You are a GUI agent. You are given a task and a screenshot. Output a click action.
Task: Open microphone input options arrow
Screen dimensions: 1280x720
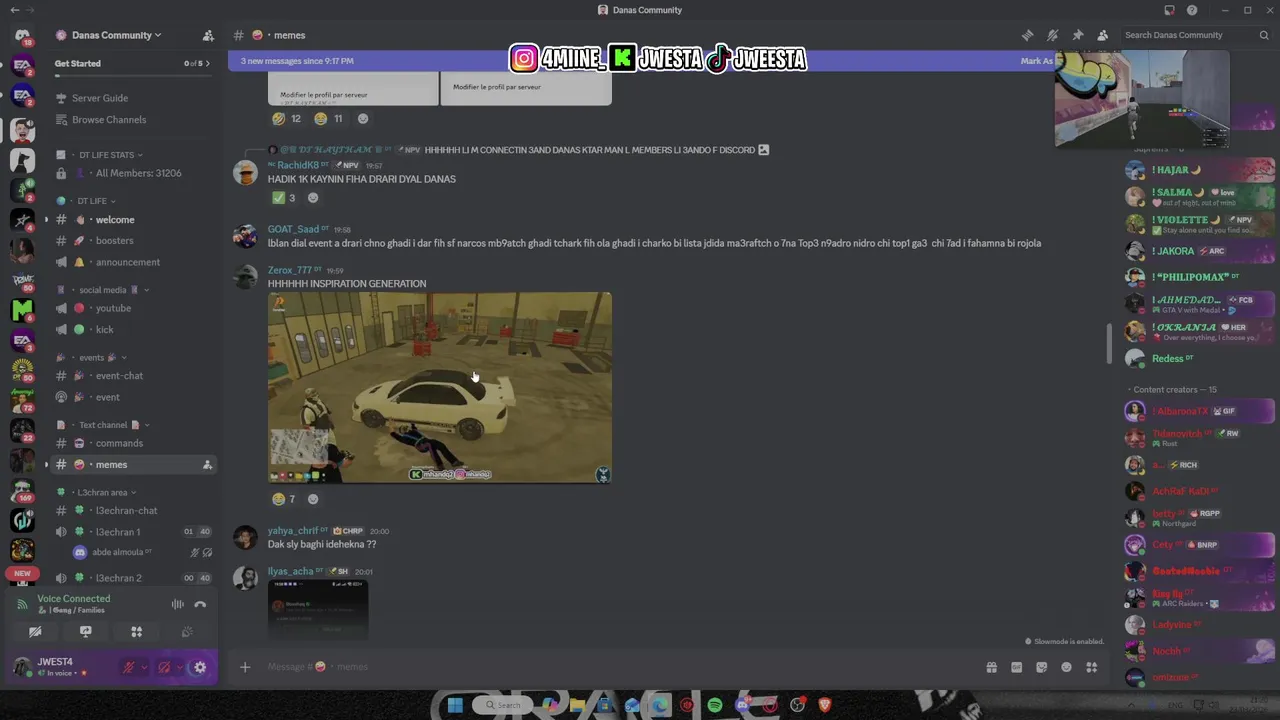point(144,667)
